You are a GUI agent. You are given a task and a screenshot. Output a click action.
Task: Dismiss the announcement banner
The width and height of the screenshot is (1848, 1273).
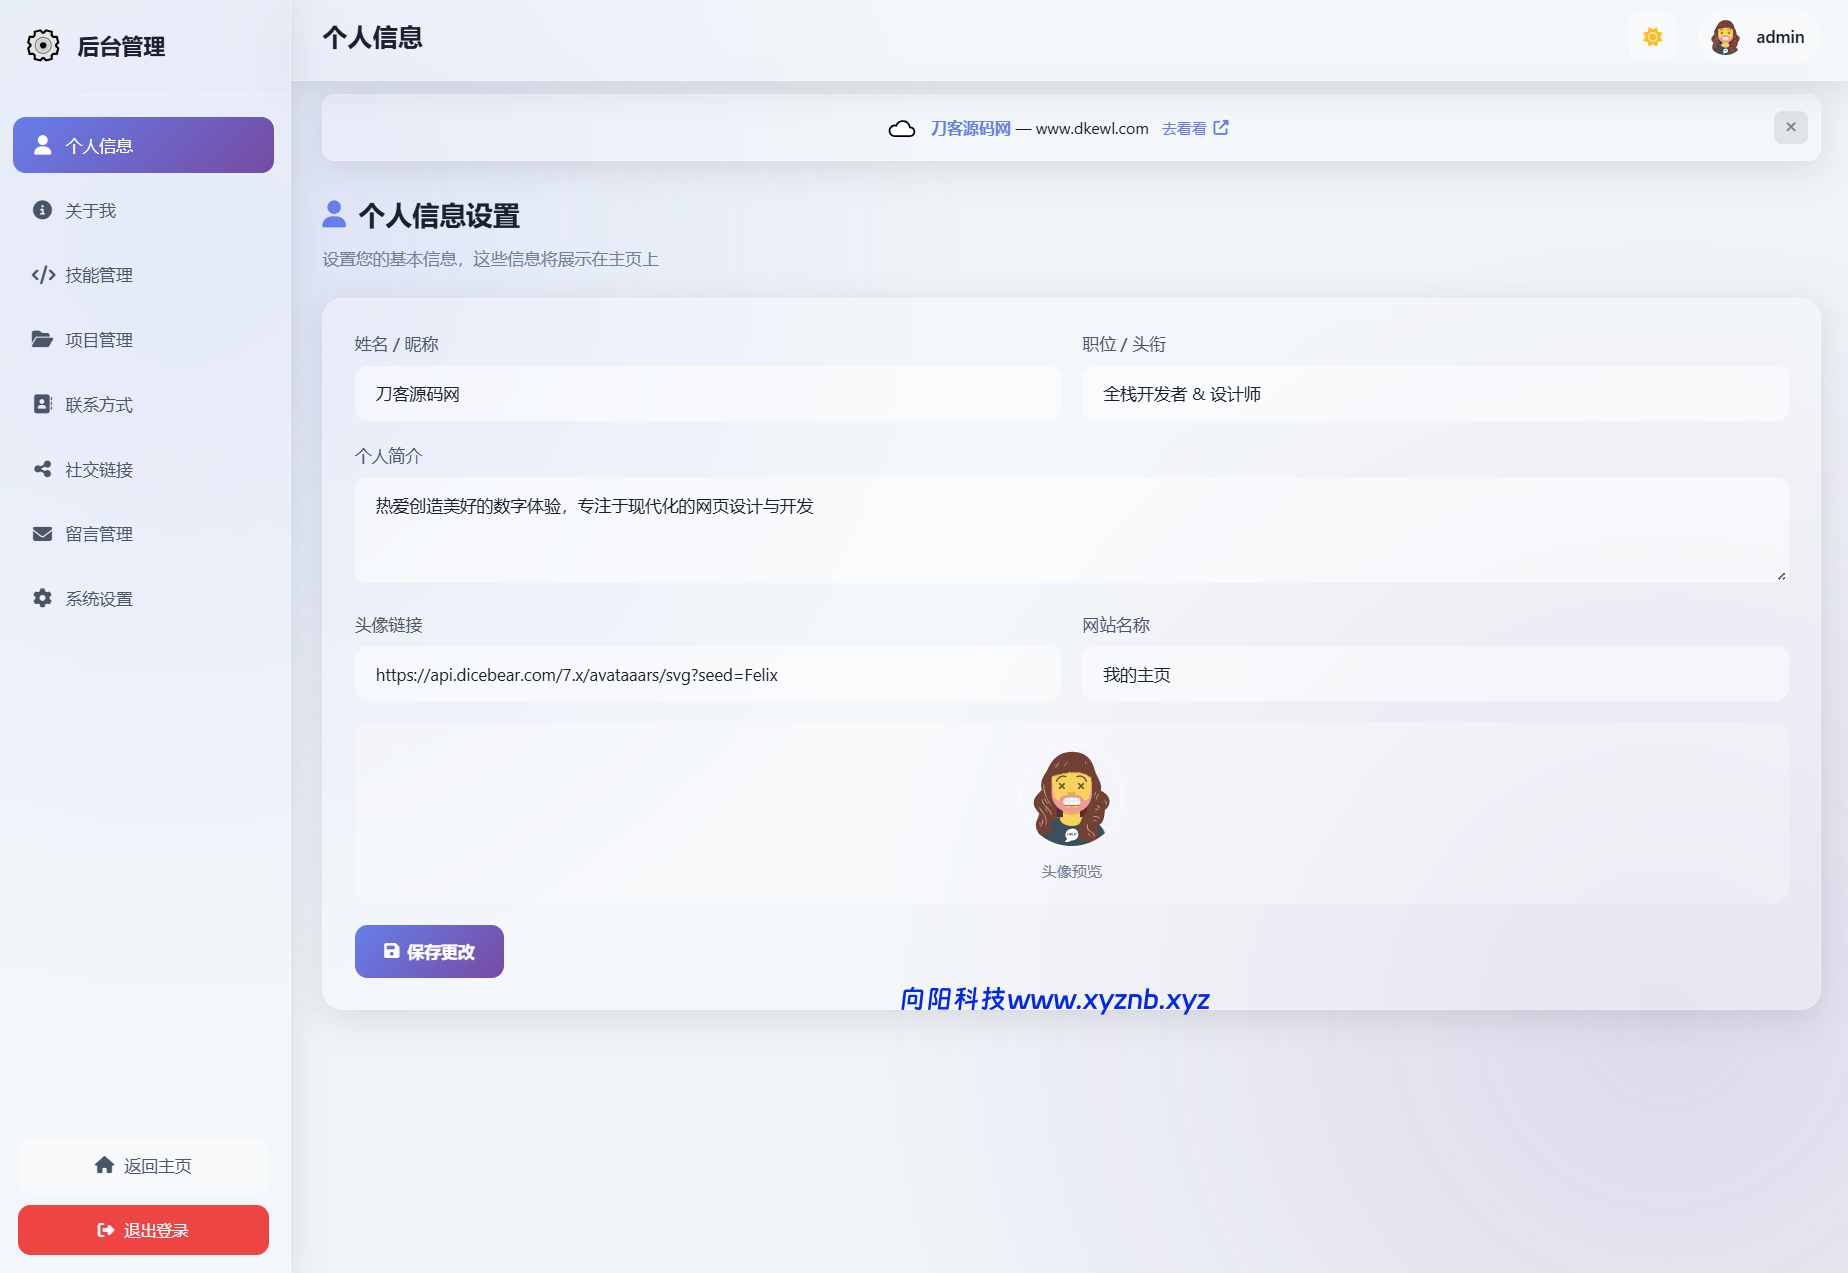click(x=1791, y=127)
